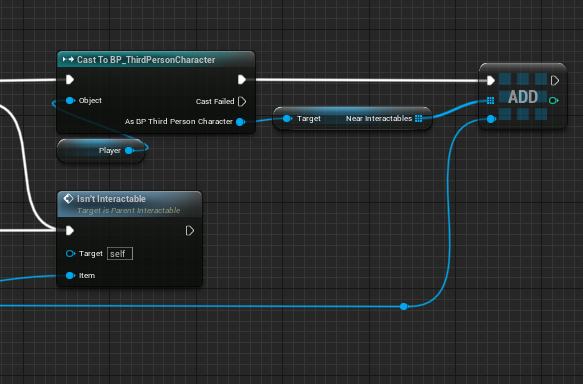Click the function icon on Isn't Interactable header

(68, 199)
